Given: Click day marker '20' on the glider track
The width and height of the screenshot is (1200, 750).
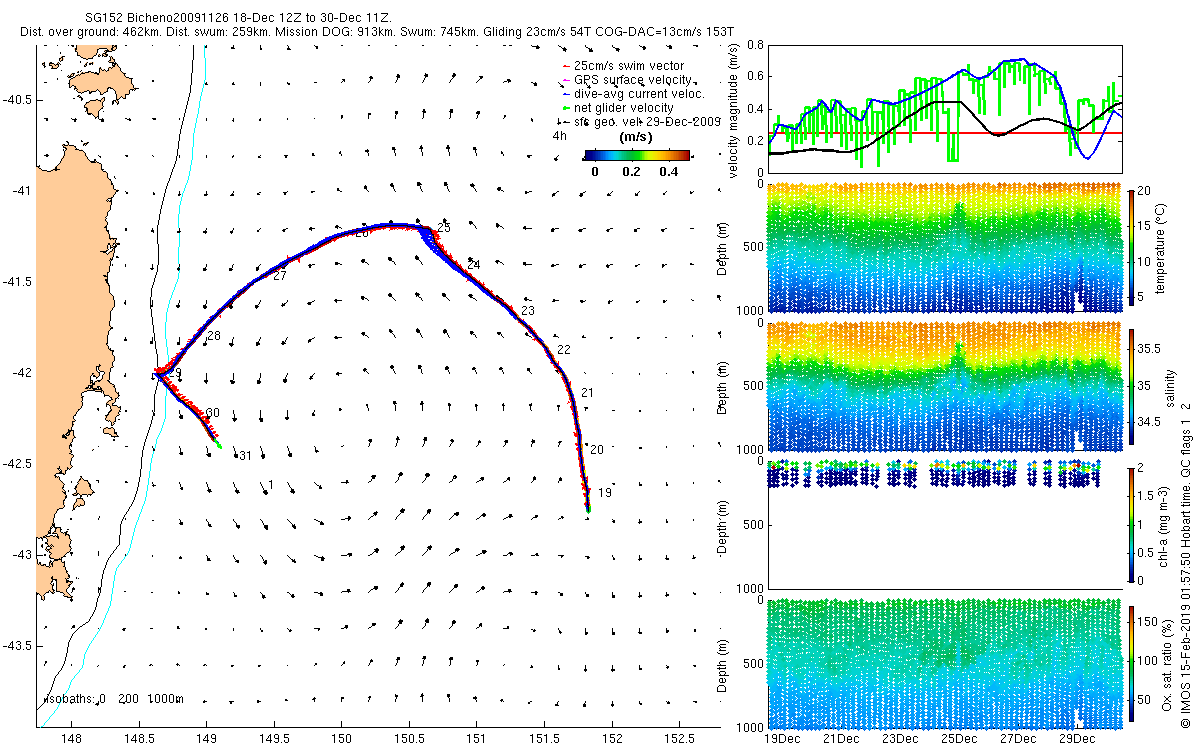Looking at the screenshot, I should click(x=597, y=450).
